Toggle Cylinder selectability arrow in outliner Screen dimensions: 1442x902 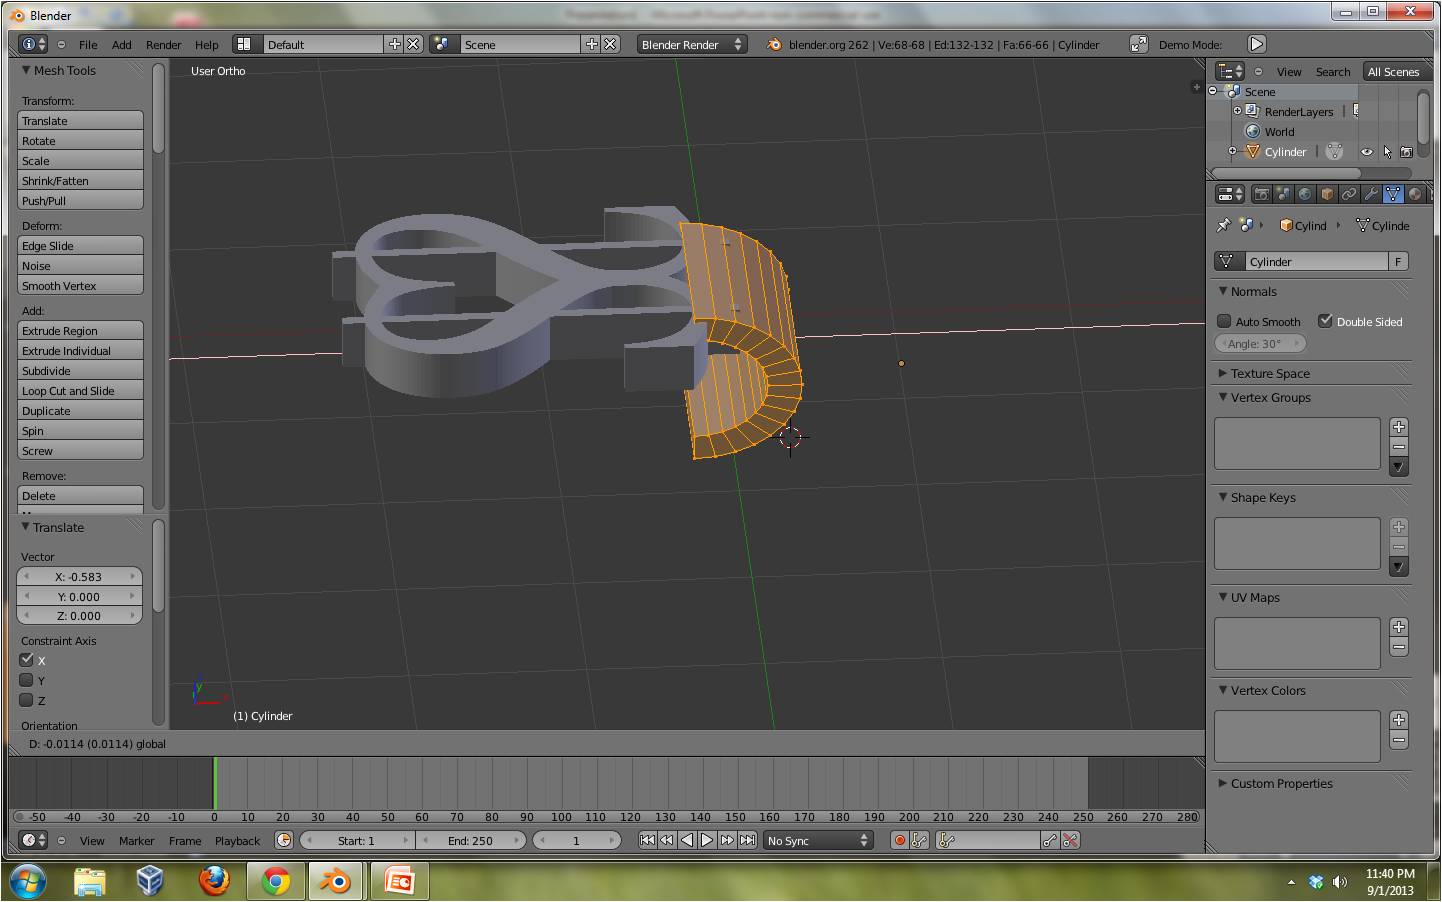pos(1387,152)
